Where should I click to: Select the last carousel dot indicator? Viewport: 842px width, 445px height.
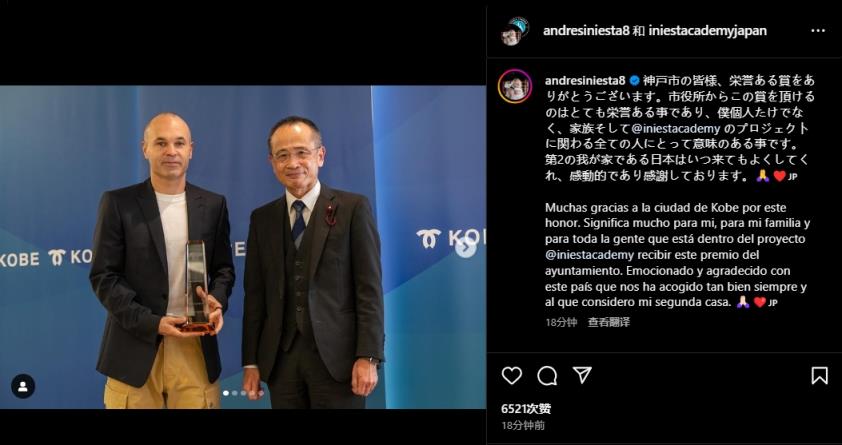click(261, 393)
